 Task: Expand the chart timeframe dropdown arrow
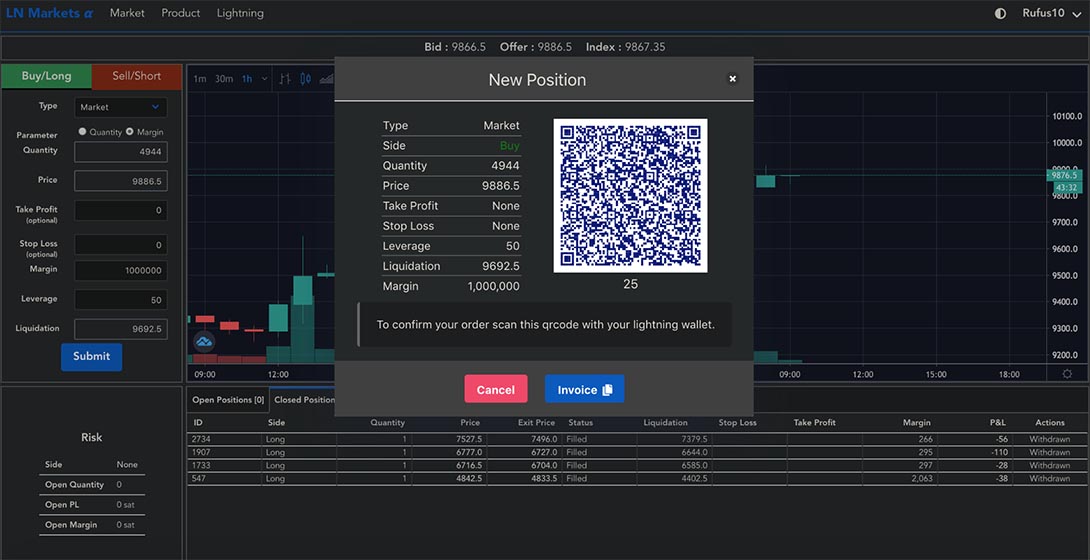(x=264, y=79)
